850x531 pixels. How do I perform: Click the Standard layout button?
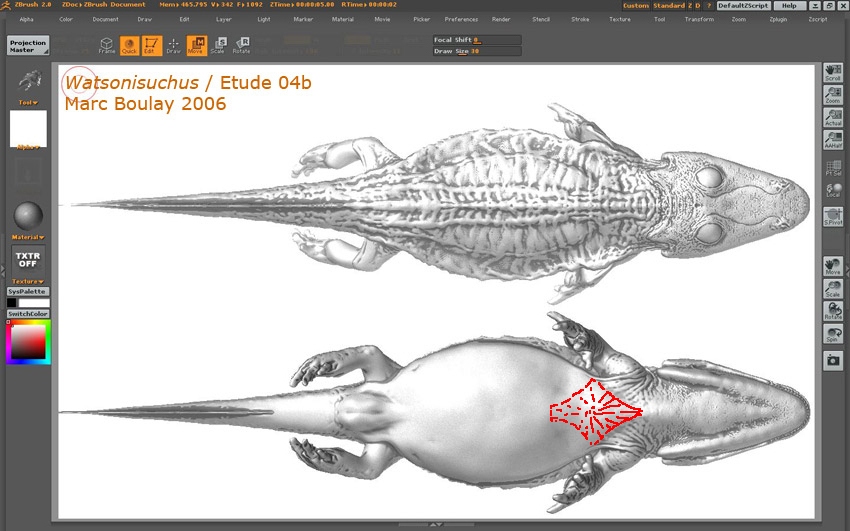click(x=669, y=5)
